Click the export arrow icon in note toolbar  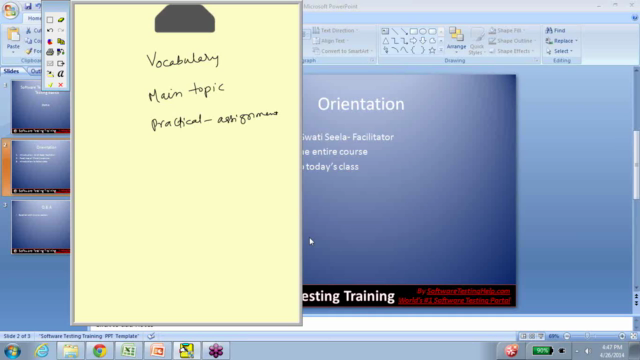61,63
